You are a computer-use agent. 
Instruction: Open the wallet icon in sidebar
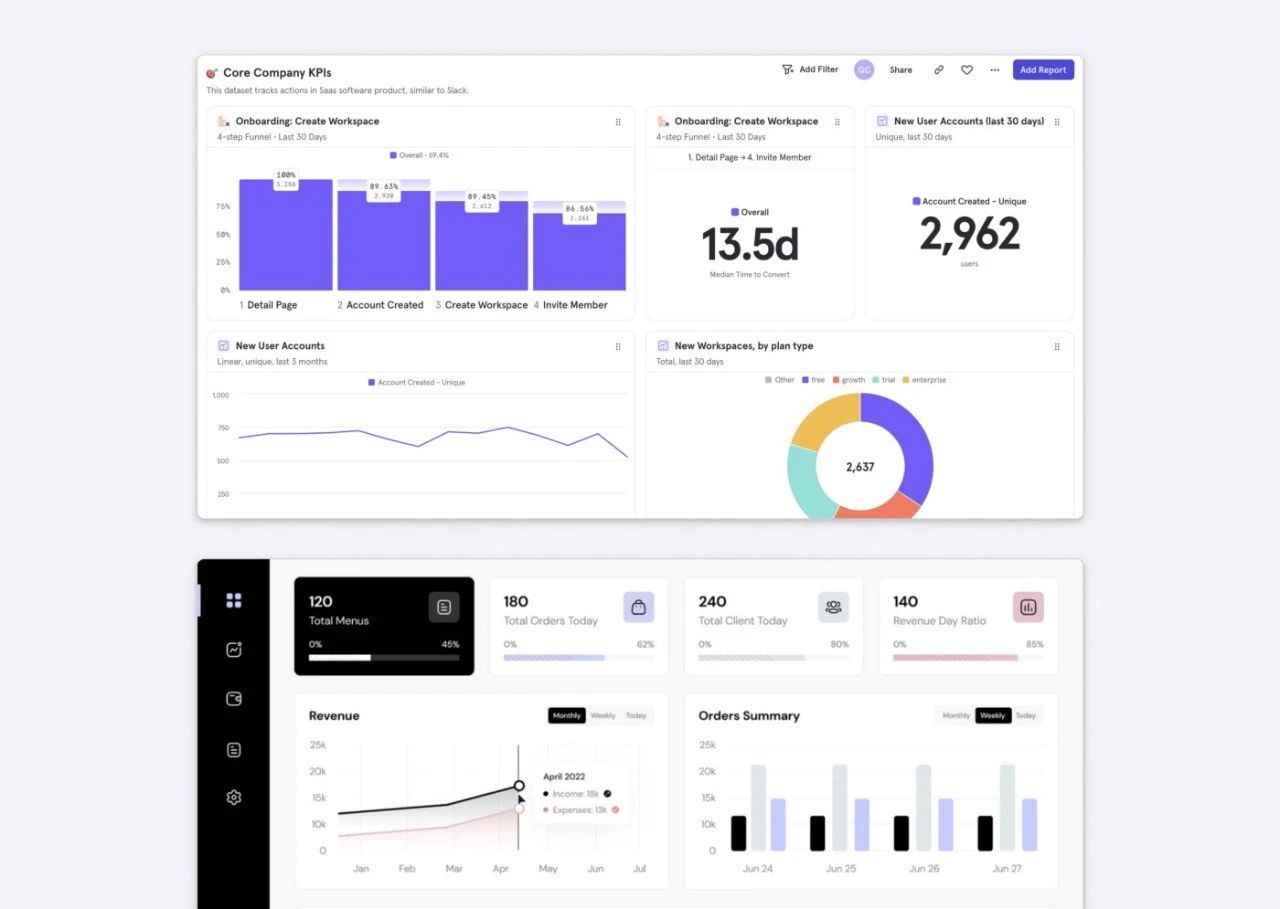click(234, 699)
